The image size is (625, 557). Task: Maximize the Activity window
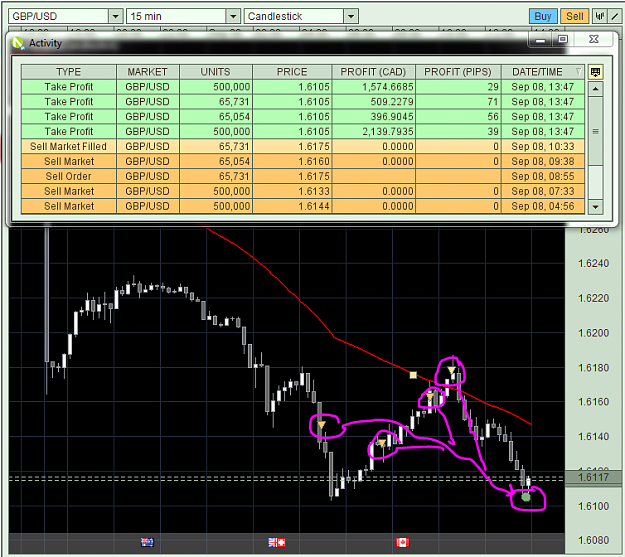(x=562, y=39)
